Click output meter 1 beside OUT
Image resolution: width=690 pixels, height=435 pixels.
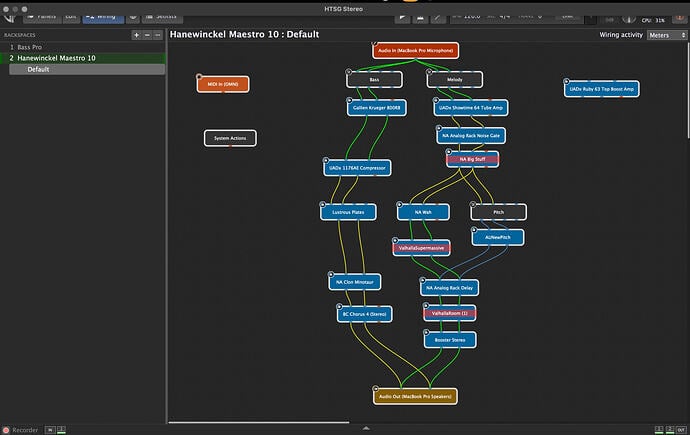click(659, 430)
